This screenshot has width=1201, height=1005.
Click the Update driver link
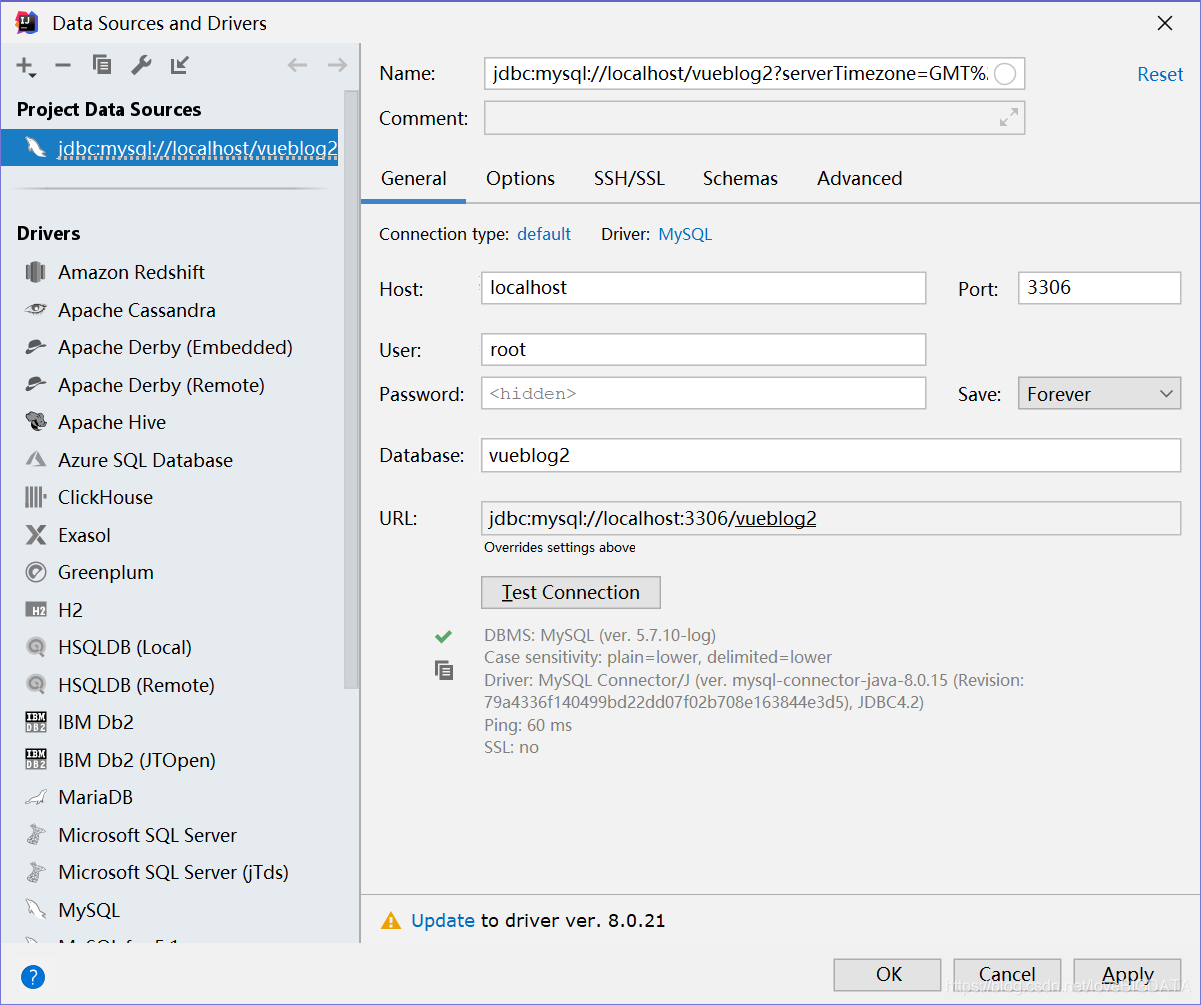[x=443, y=921]
